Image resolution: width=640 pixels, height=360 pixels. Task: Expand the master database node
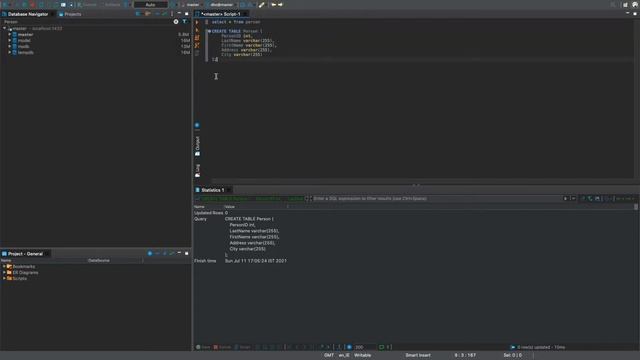[x=10, y=34]
